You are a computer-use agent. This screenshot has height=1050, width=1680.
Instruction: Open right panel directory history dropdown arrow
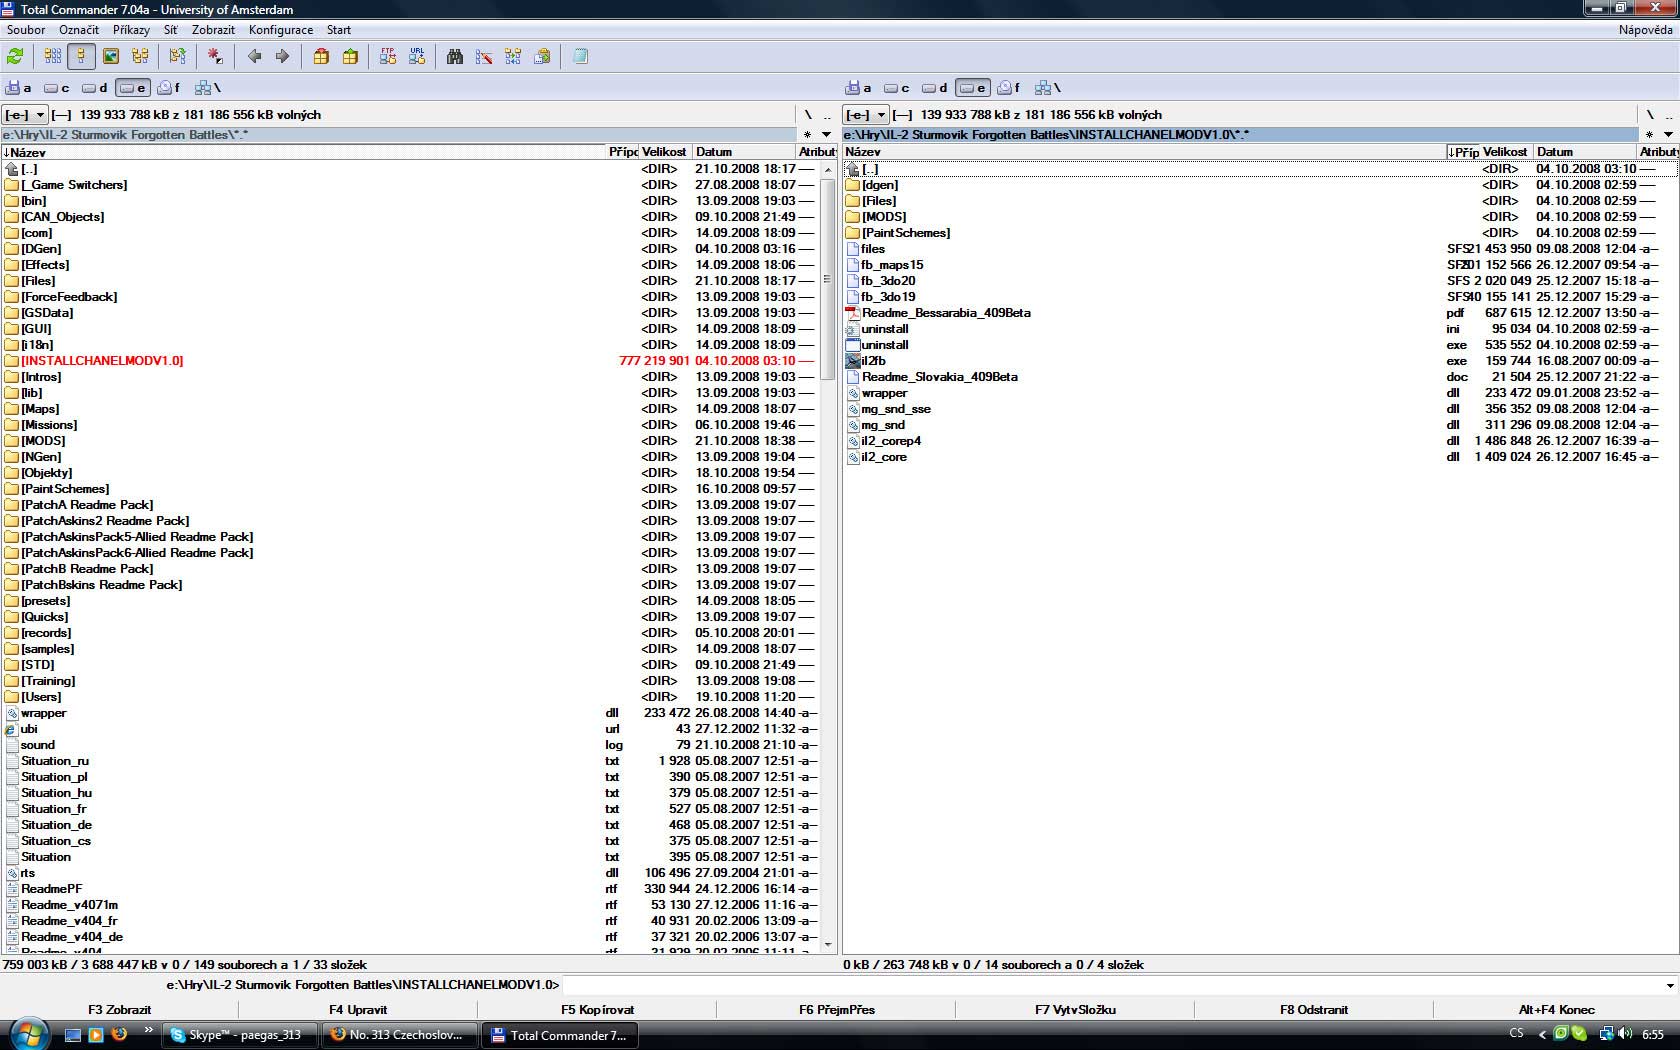1667,135
